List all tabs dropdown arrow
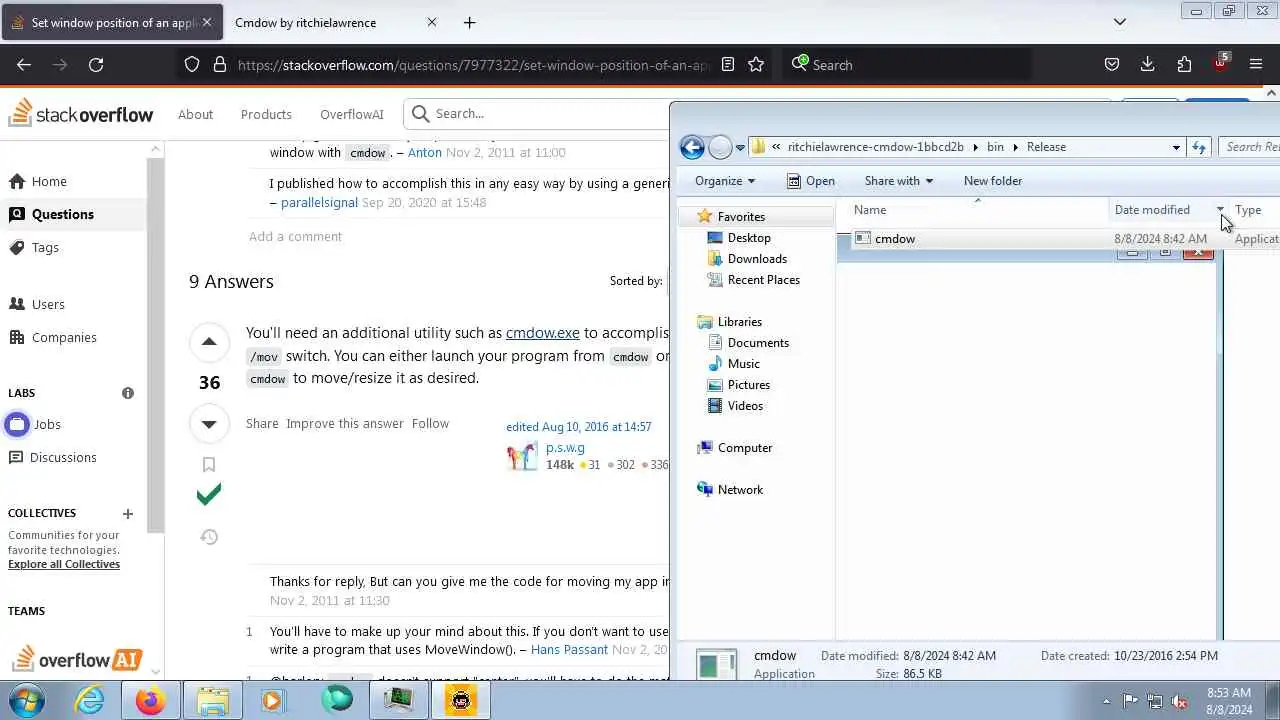Viewport: 1280px width, 720px height. [x=1120, y=22]
